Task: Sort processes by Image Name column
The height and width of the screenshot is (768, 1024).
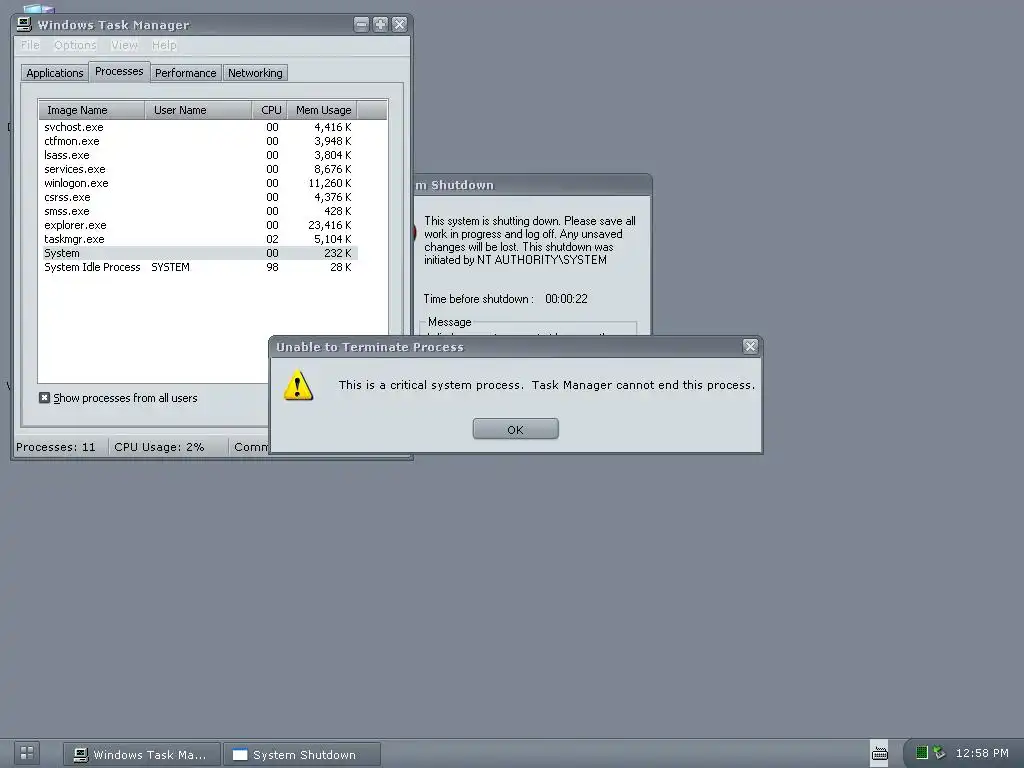Action: [91, 110]
